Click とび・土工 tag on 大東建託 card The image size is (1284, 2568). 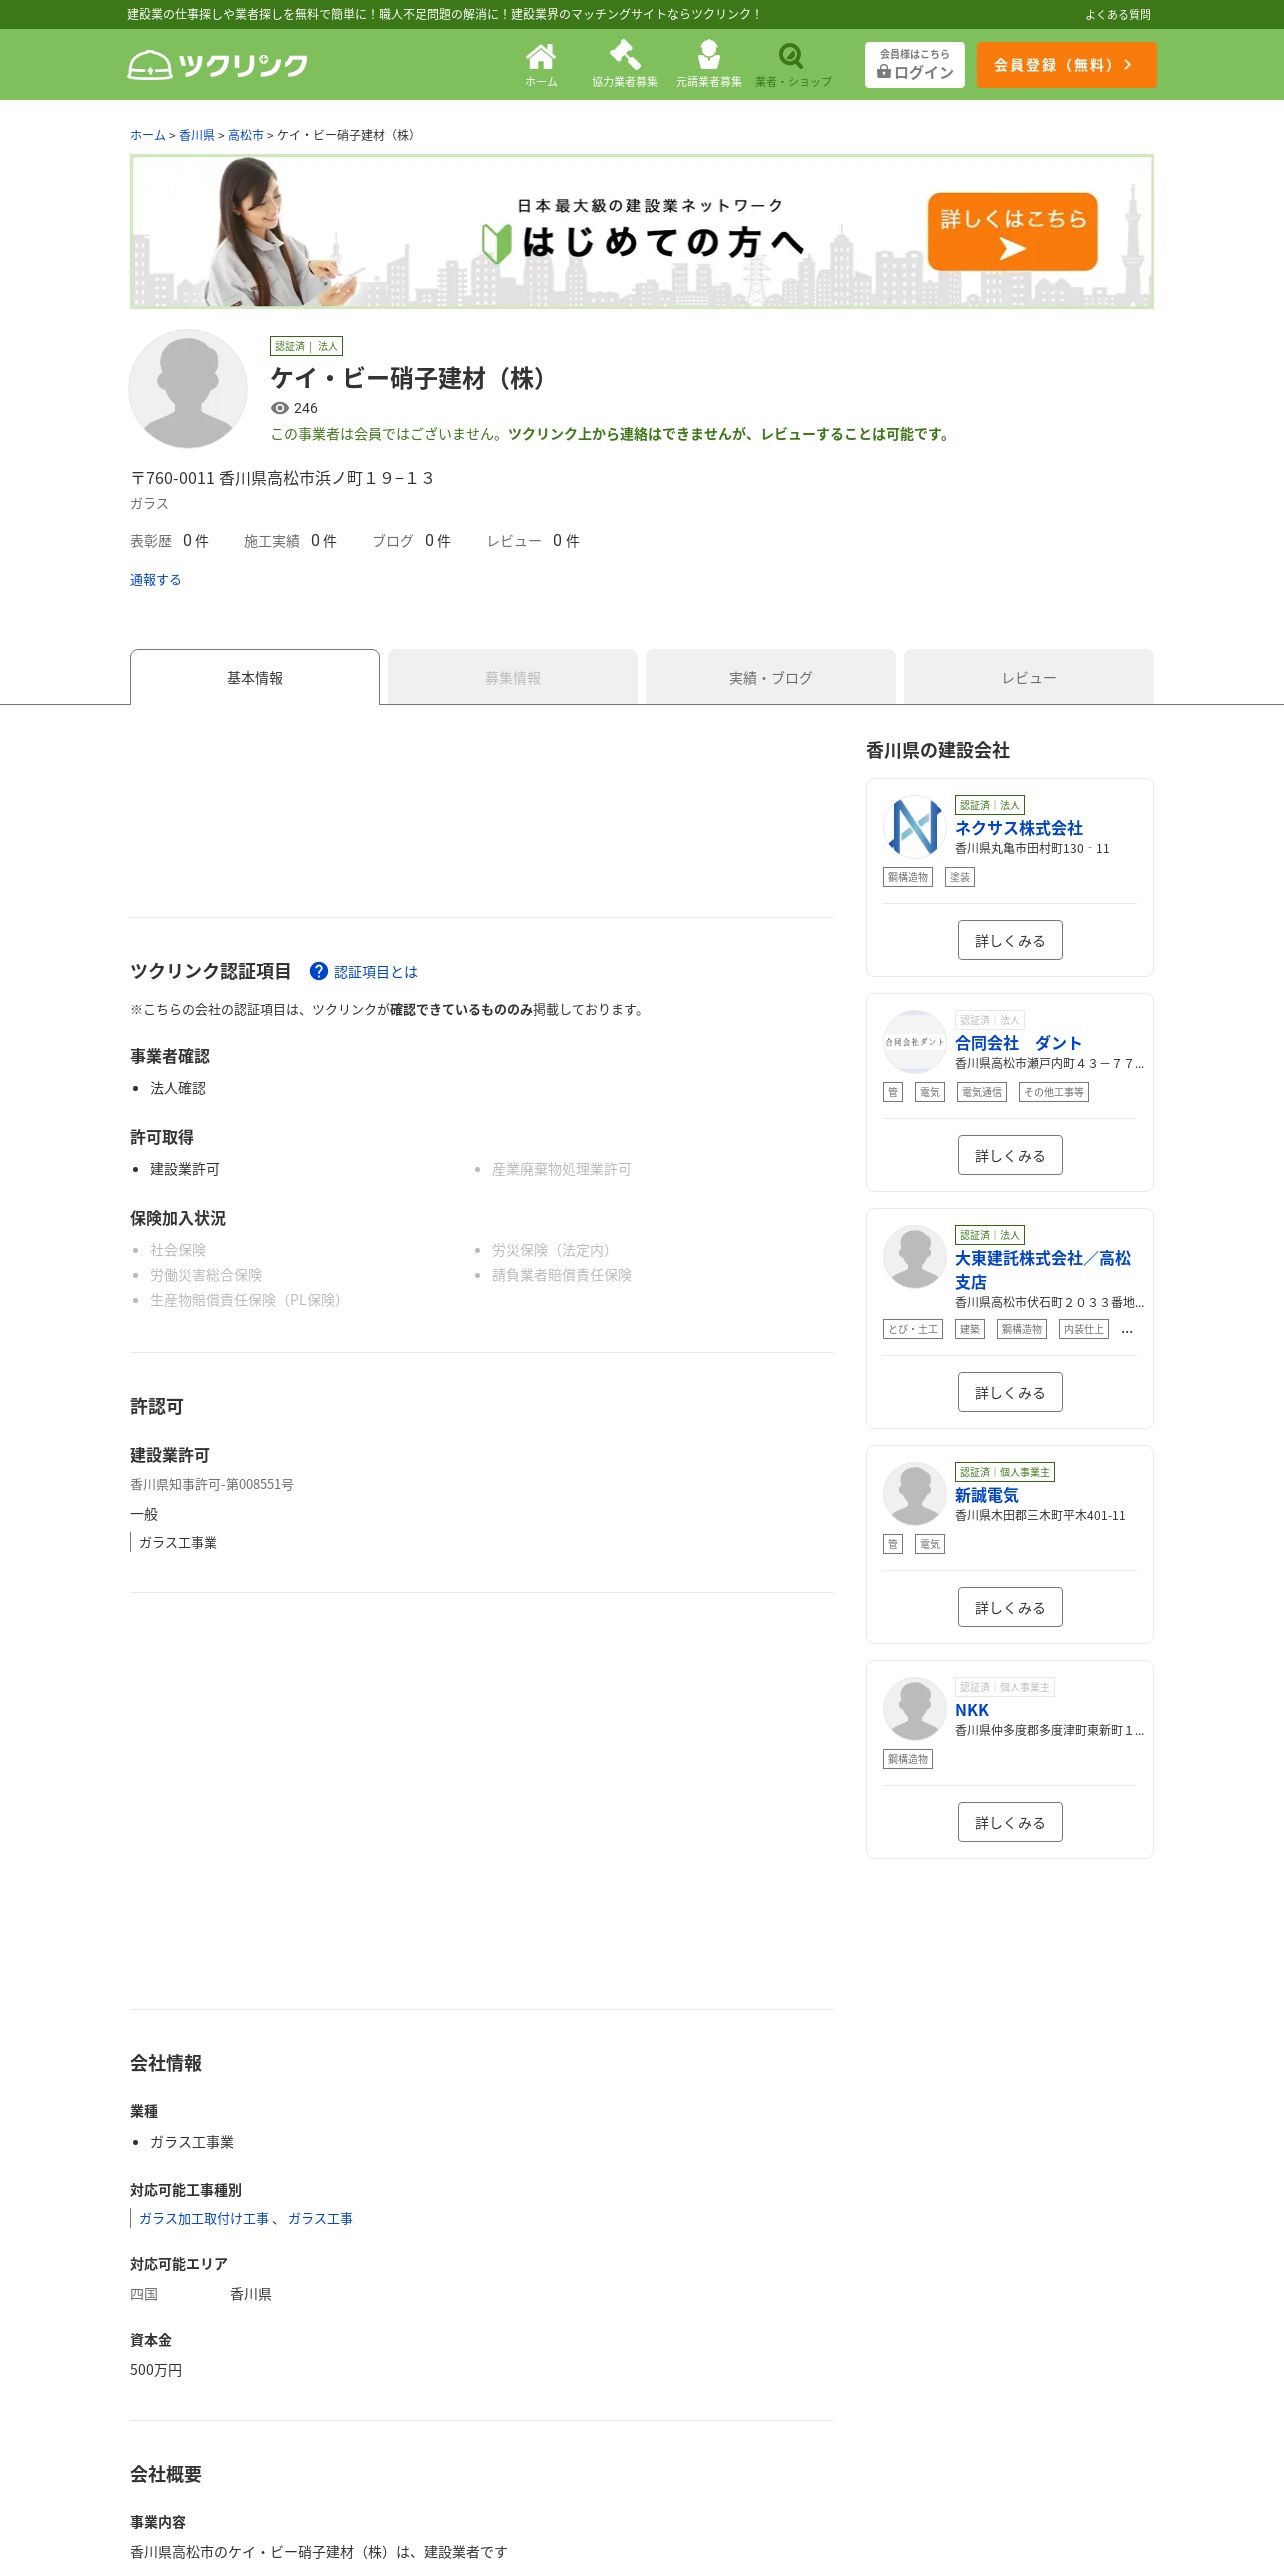[913, 1329]
